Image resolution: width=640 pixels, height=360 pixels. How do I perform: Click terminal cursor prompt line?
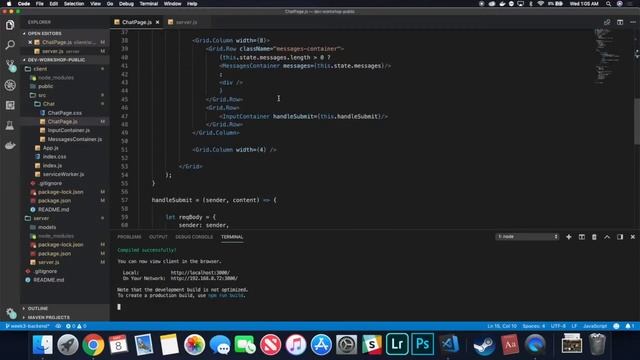click(119, 307)
